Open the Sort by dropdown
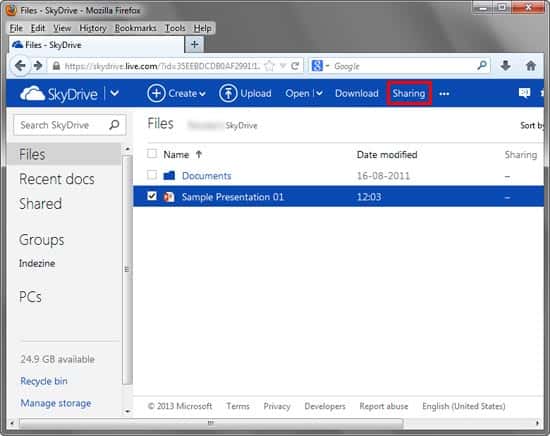Viewport: 550px width, 436px height. 532,125
